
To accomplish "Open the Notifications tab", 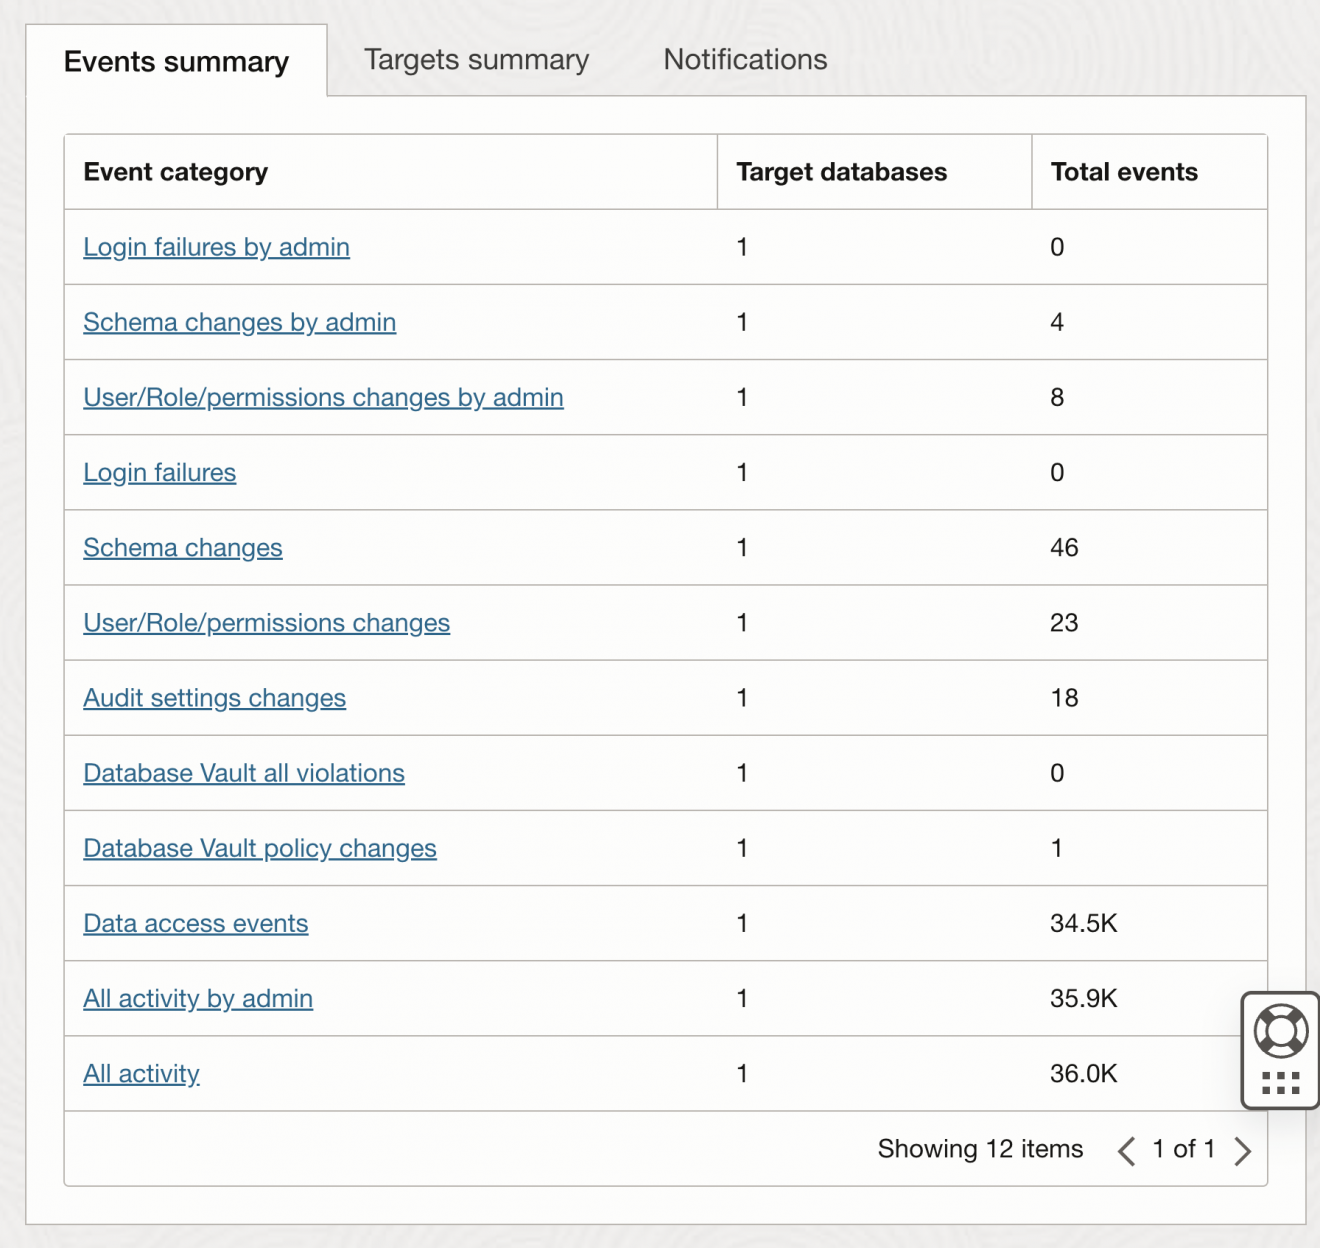I will click(x=744, y=60).
